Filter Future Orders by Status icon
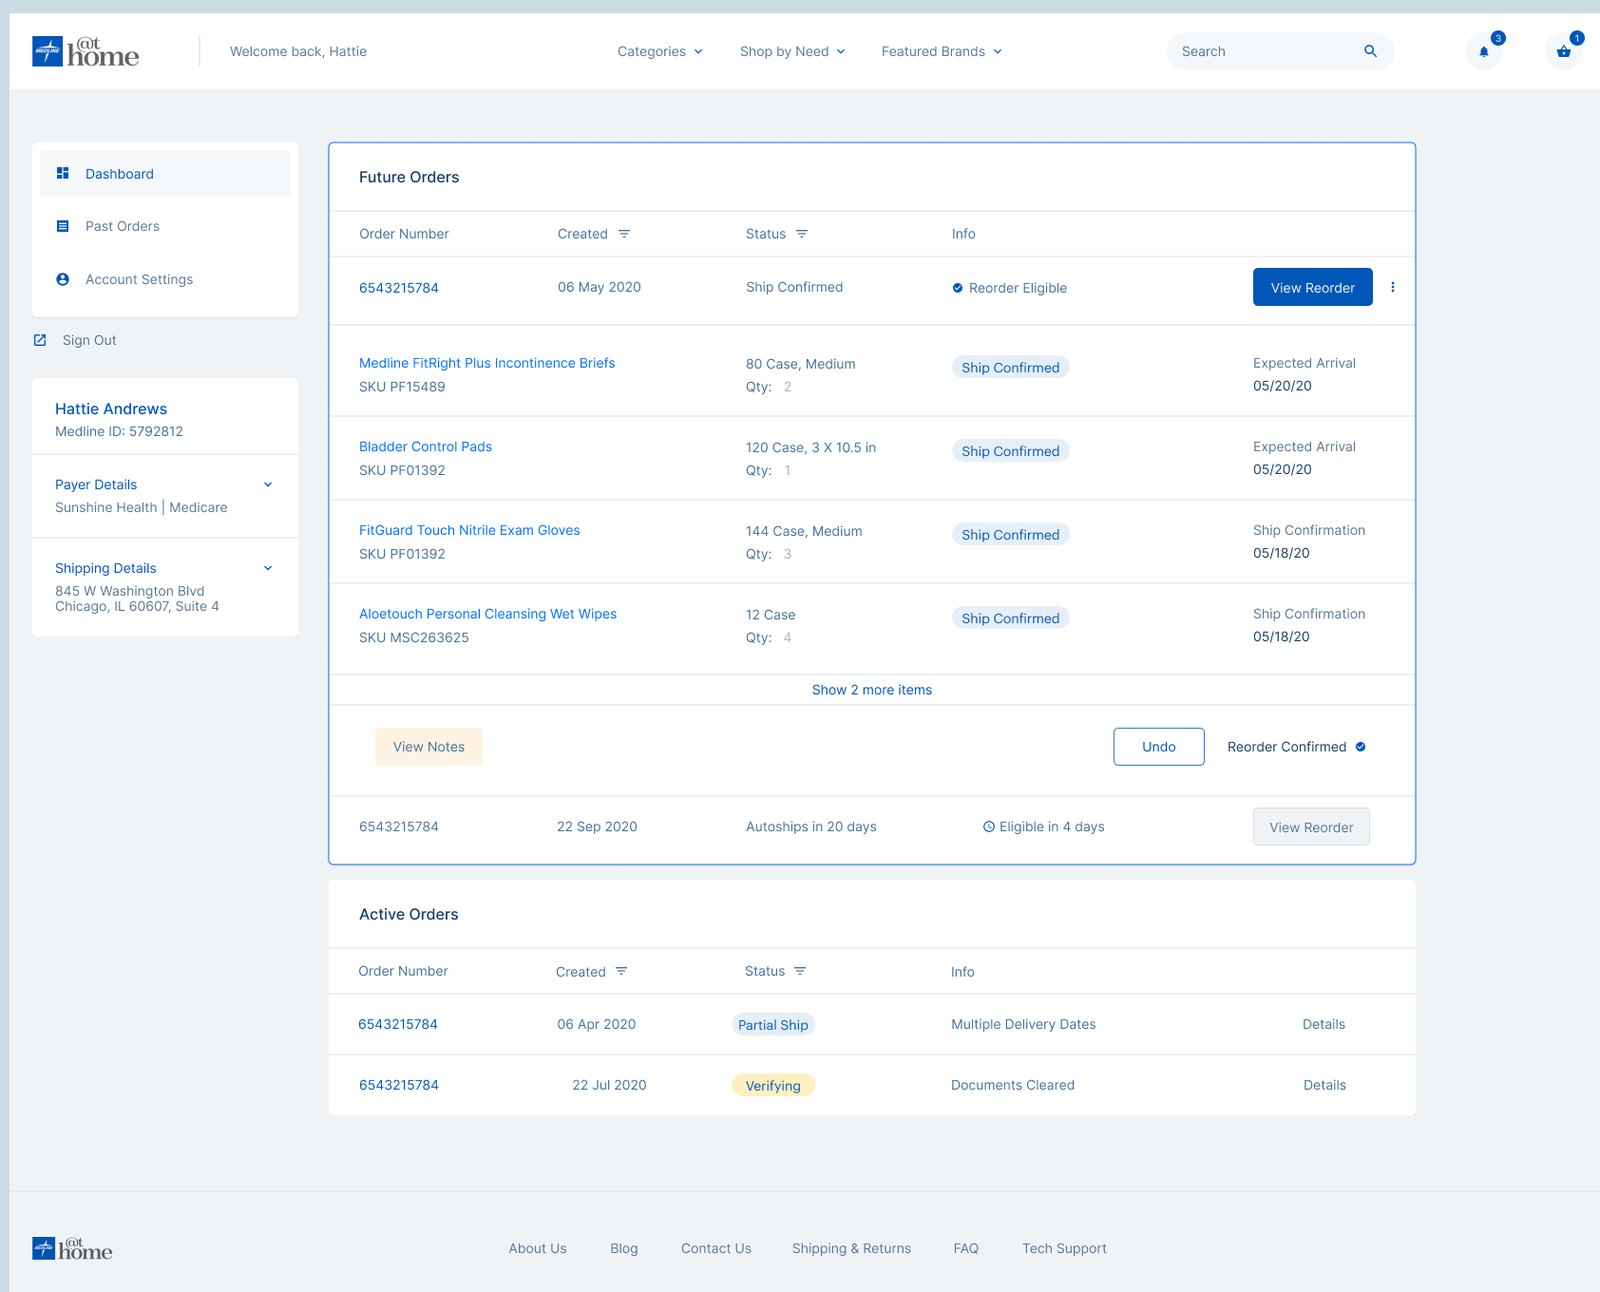The width and height of the screenshot is (1600, 1292). point(802,234)
